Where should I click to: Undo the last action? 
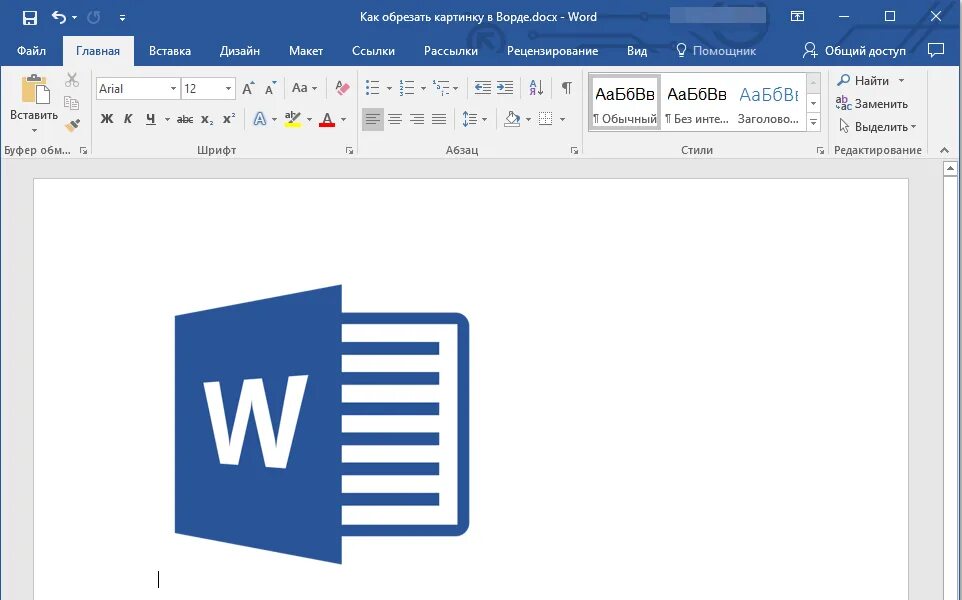click(x=59, y=17)
